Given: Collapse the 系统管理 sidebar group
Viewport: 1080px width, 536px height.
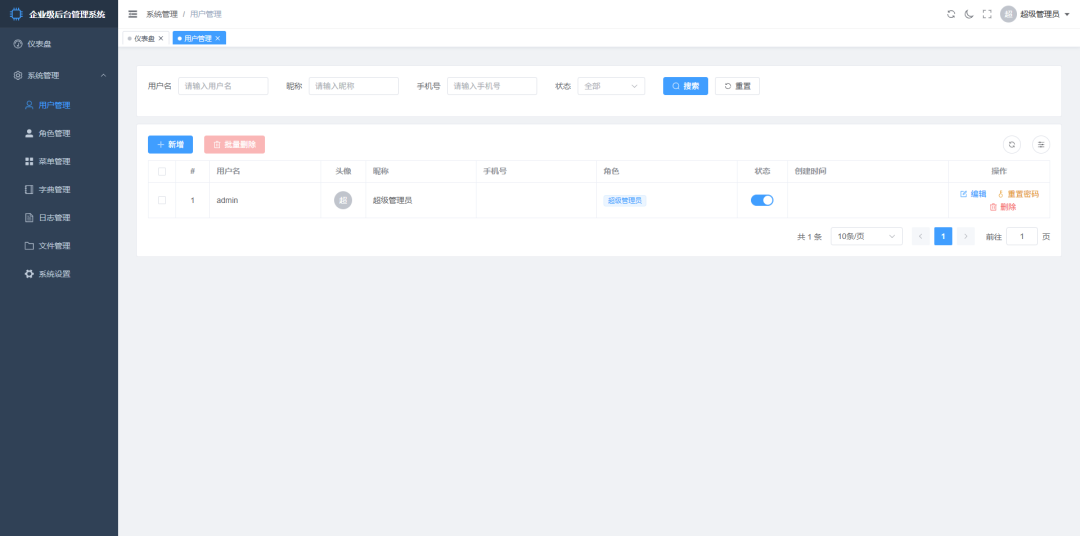Looking at the screenshot, I should 59,75.
